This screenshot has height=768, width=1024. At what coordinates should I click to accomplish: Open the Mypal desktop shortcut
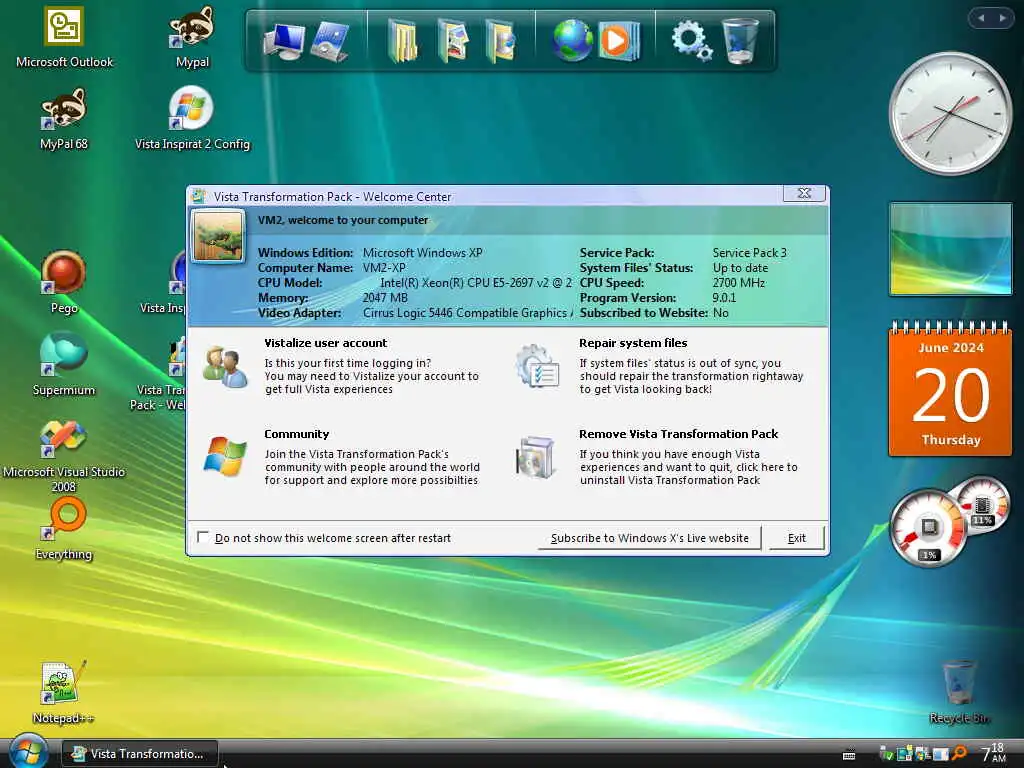192,37
